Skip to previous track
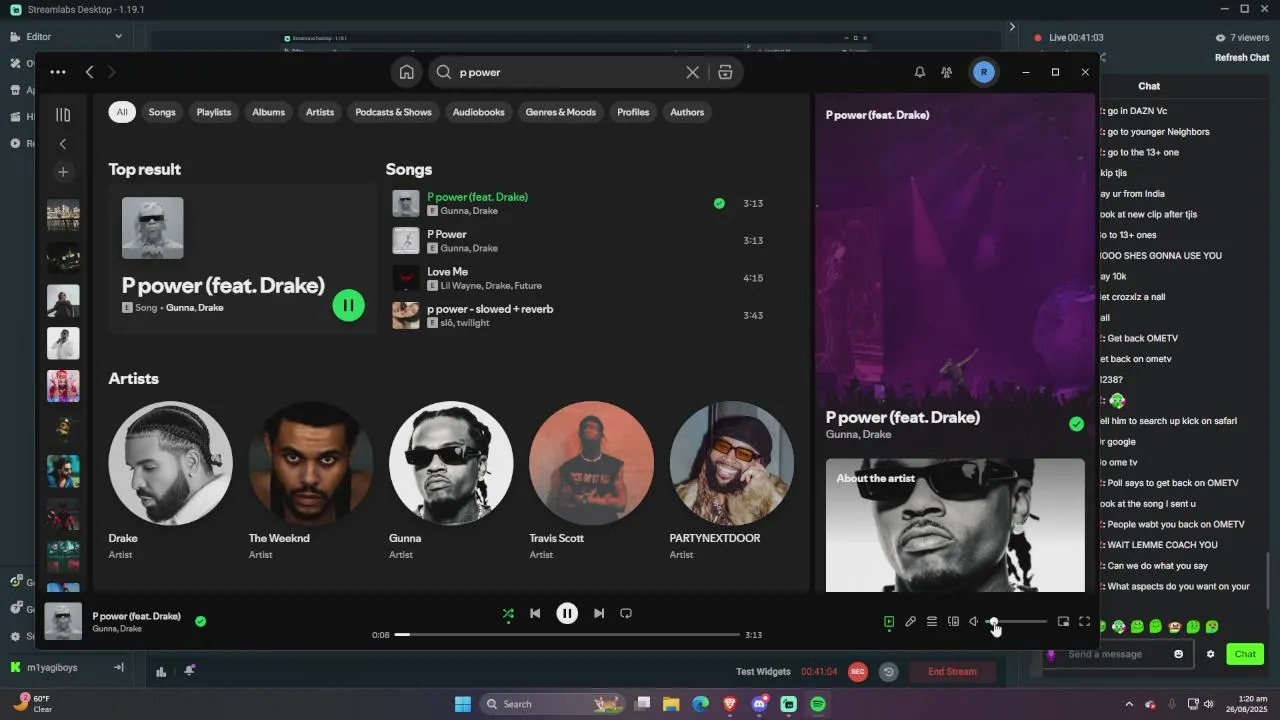Image resolution: width=1280 pixels, height=720 pixels. coord(535,613)
